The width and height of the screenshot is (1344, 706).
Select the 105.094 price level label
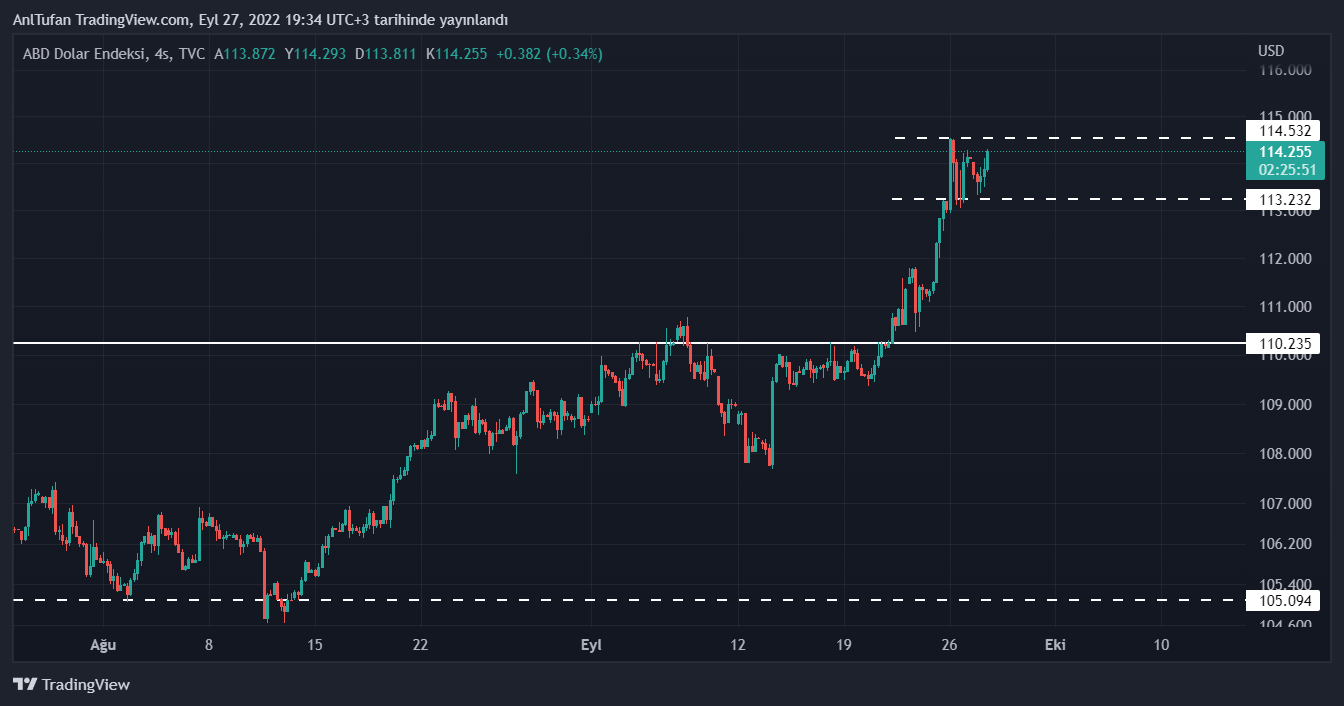pos(1284,601)
